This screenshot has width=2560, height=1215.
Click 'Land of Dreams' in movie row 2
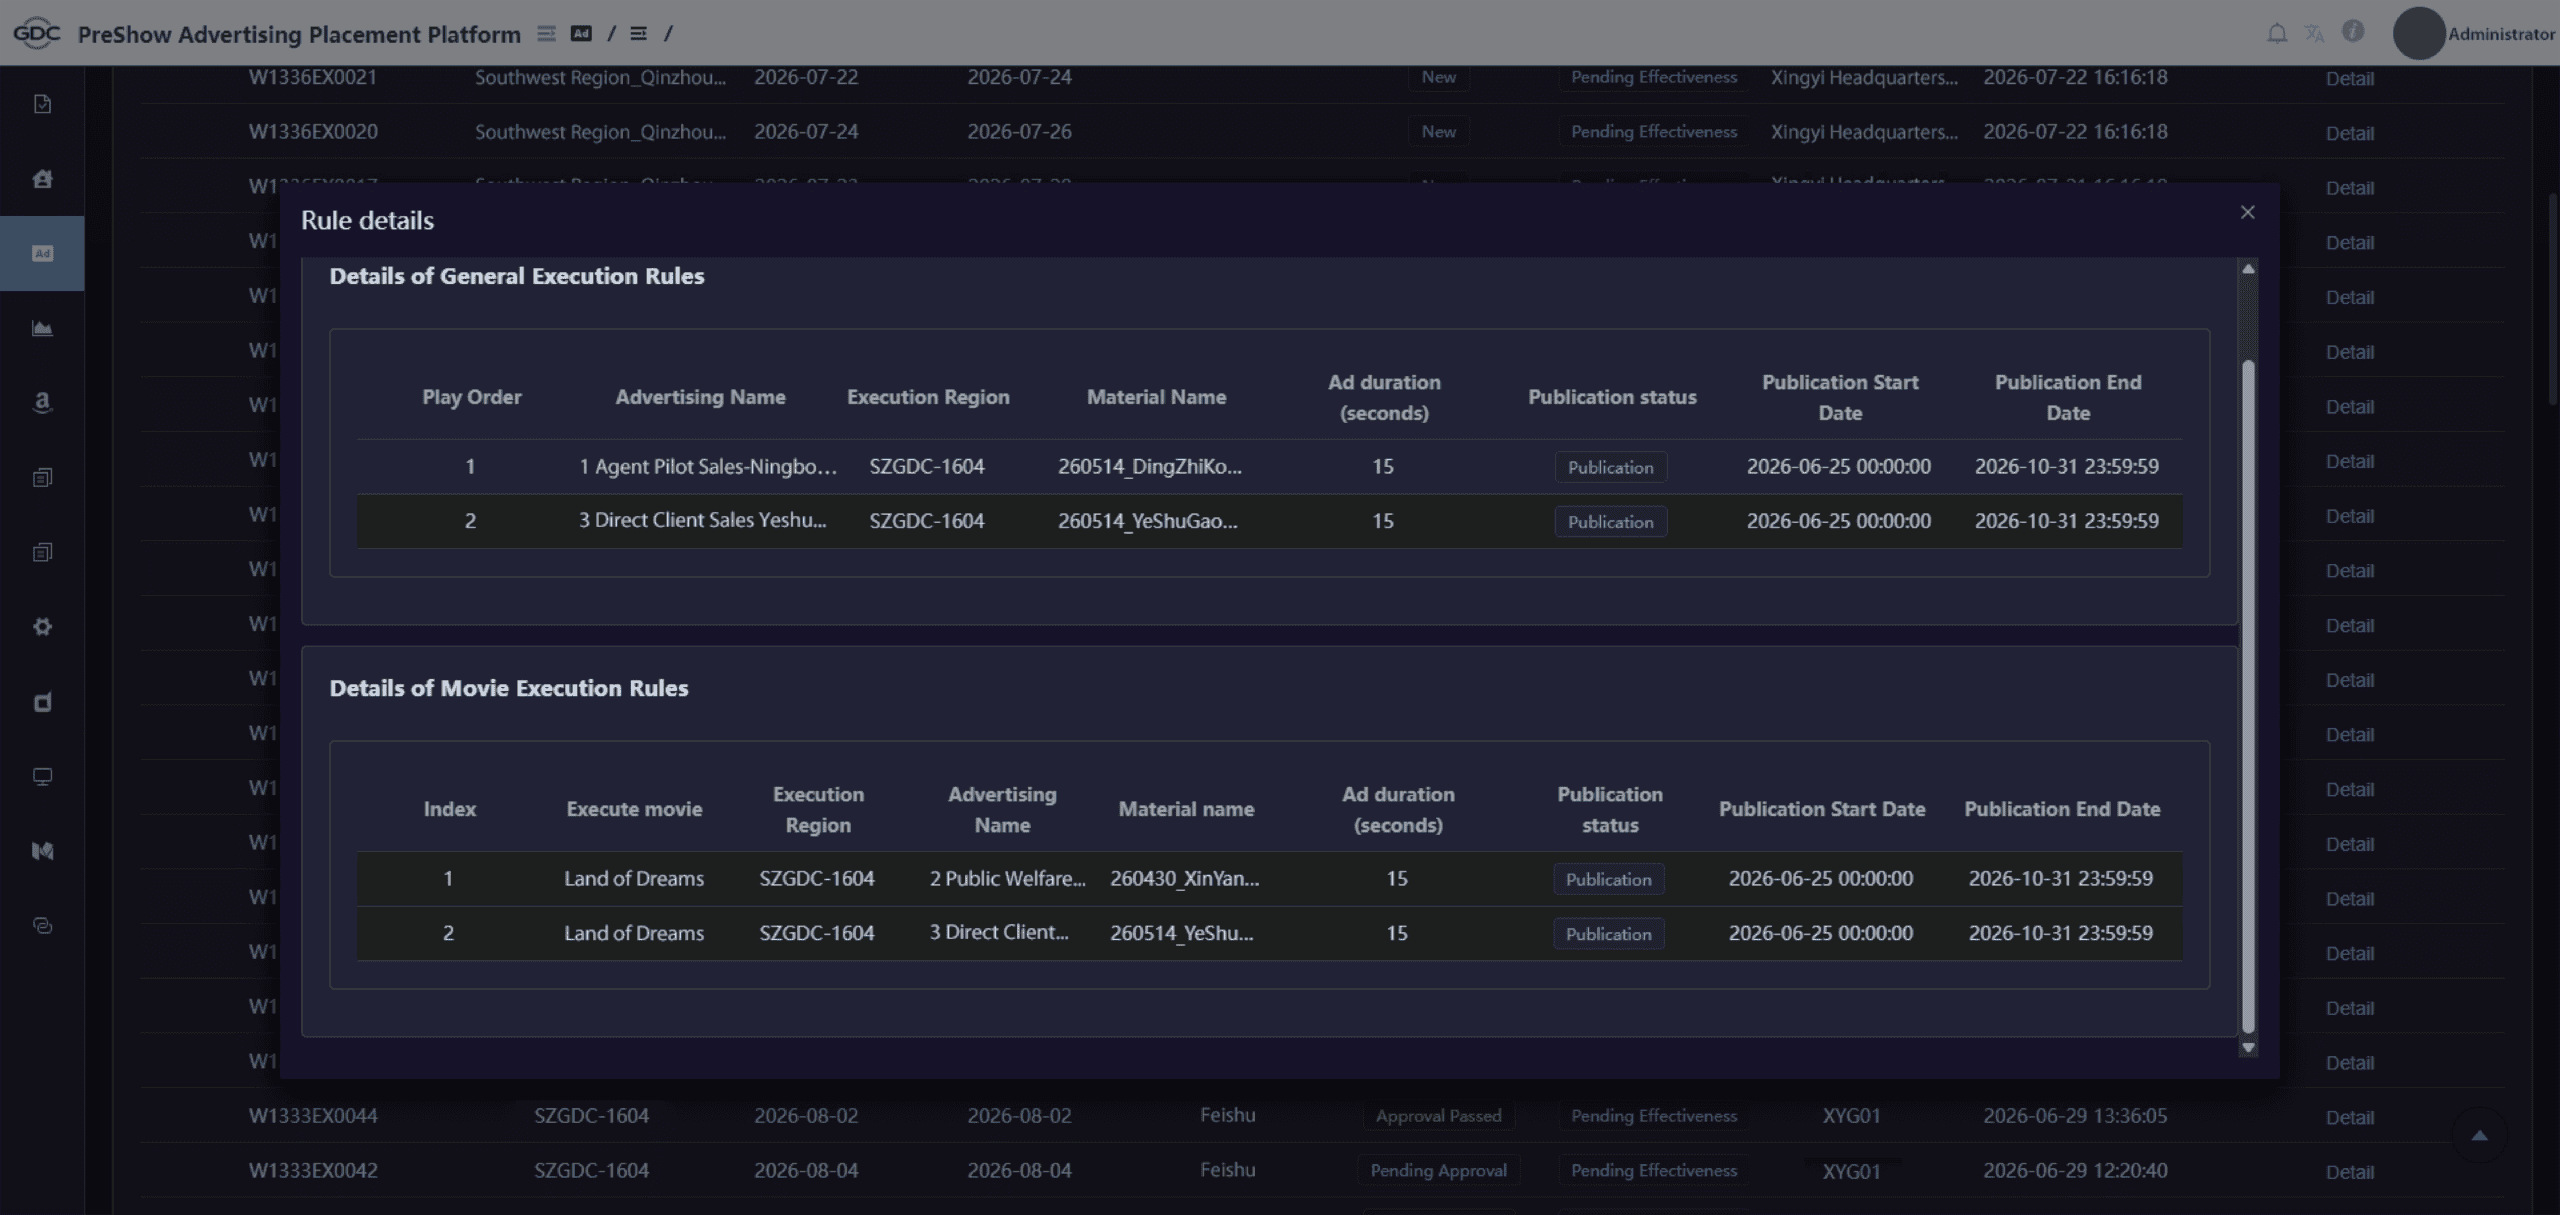[634, 933]
